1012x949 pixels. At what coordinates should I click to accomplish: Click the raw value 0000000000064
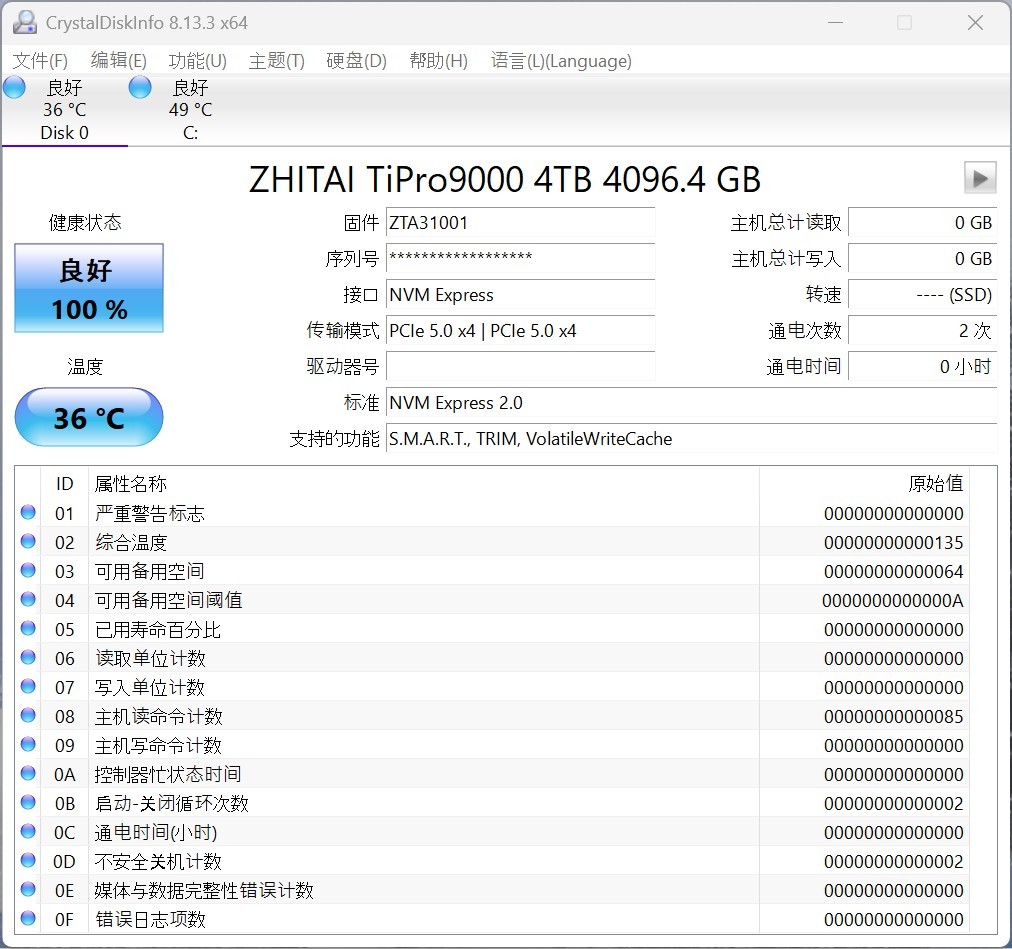tap(893, 571)
